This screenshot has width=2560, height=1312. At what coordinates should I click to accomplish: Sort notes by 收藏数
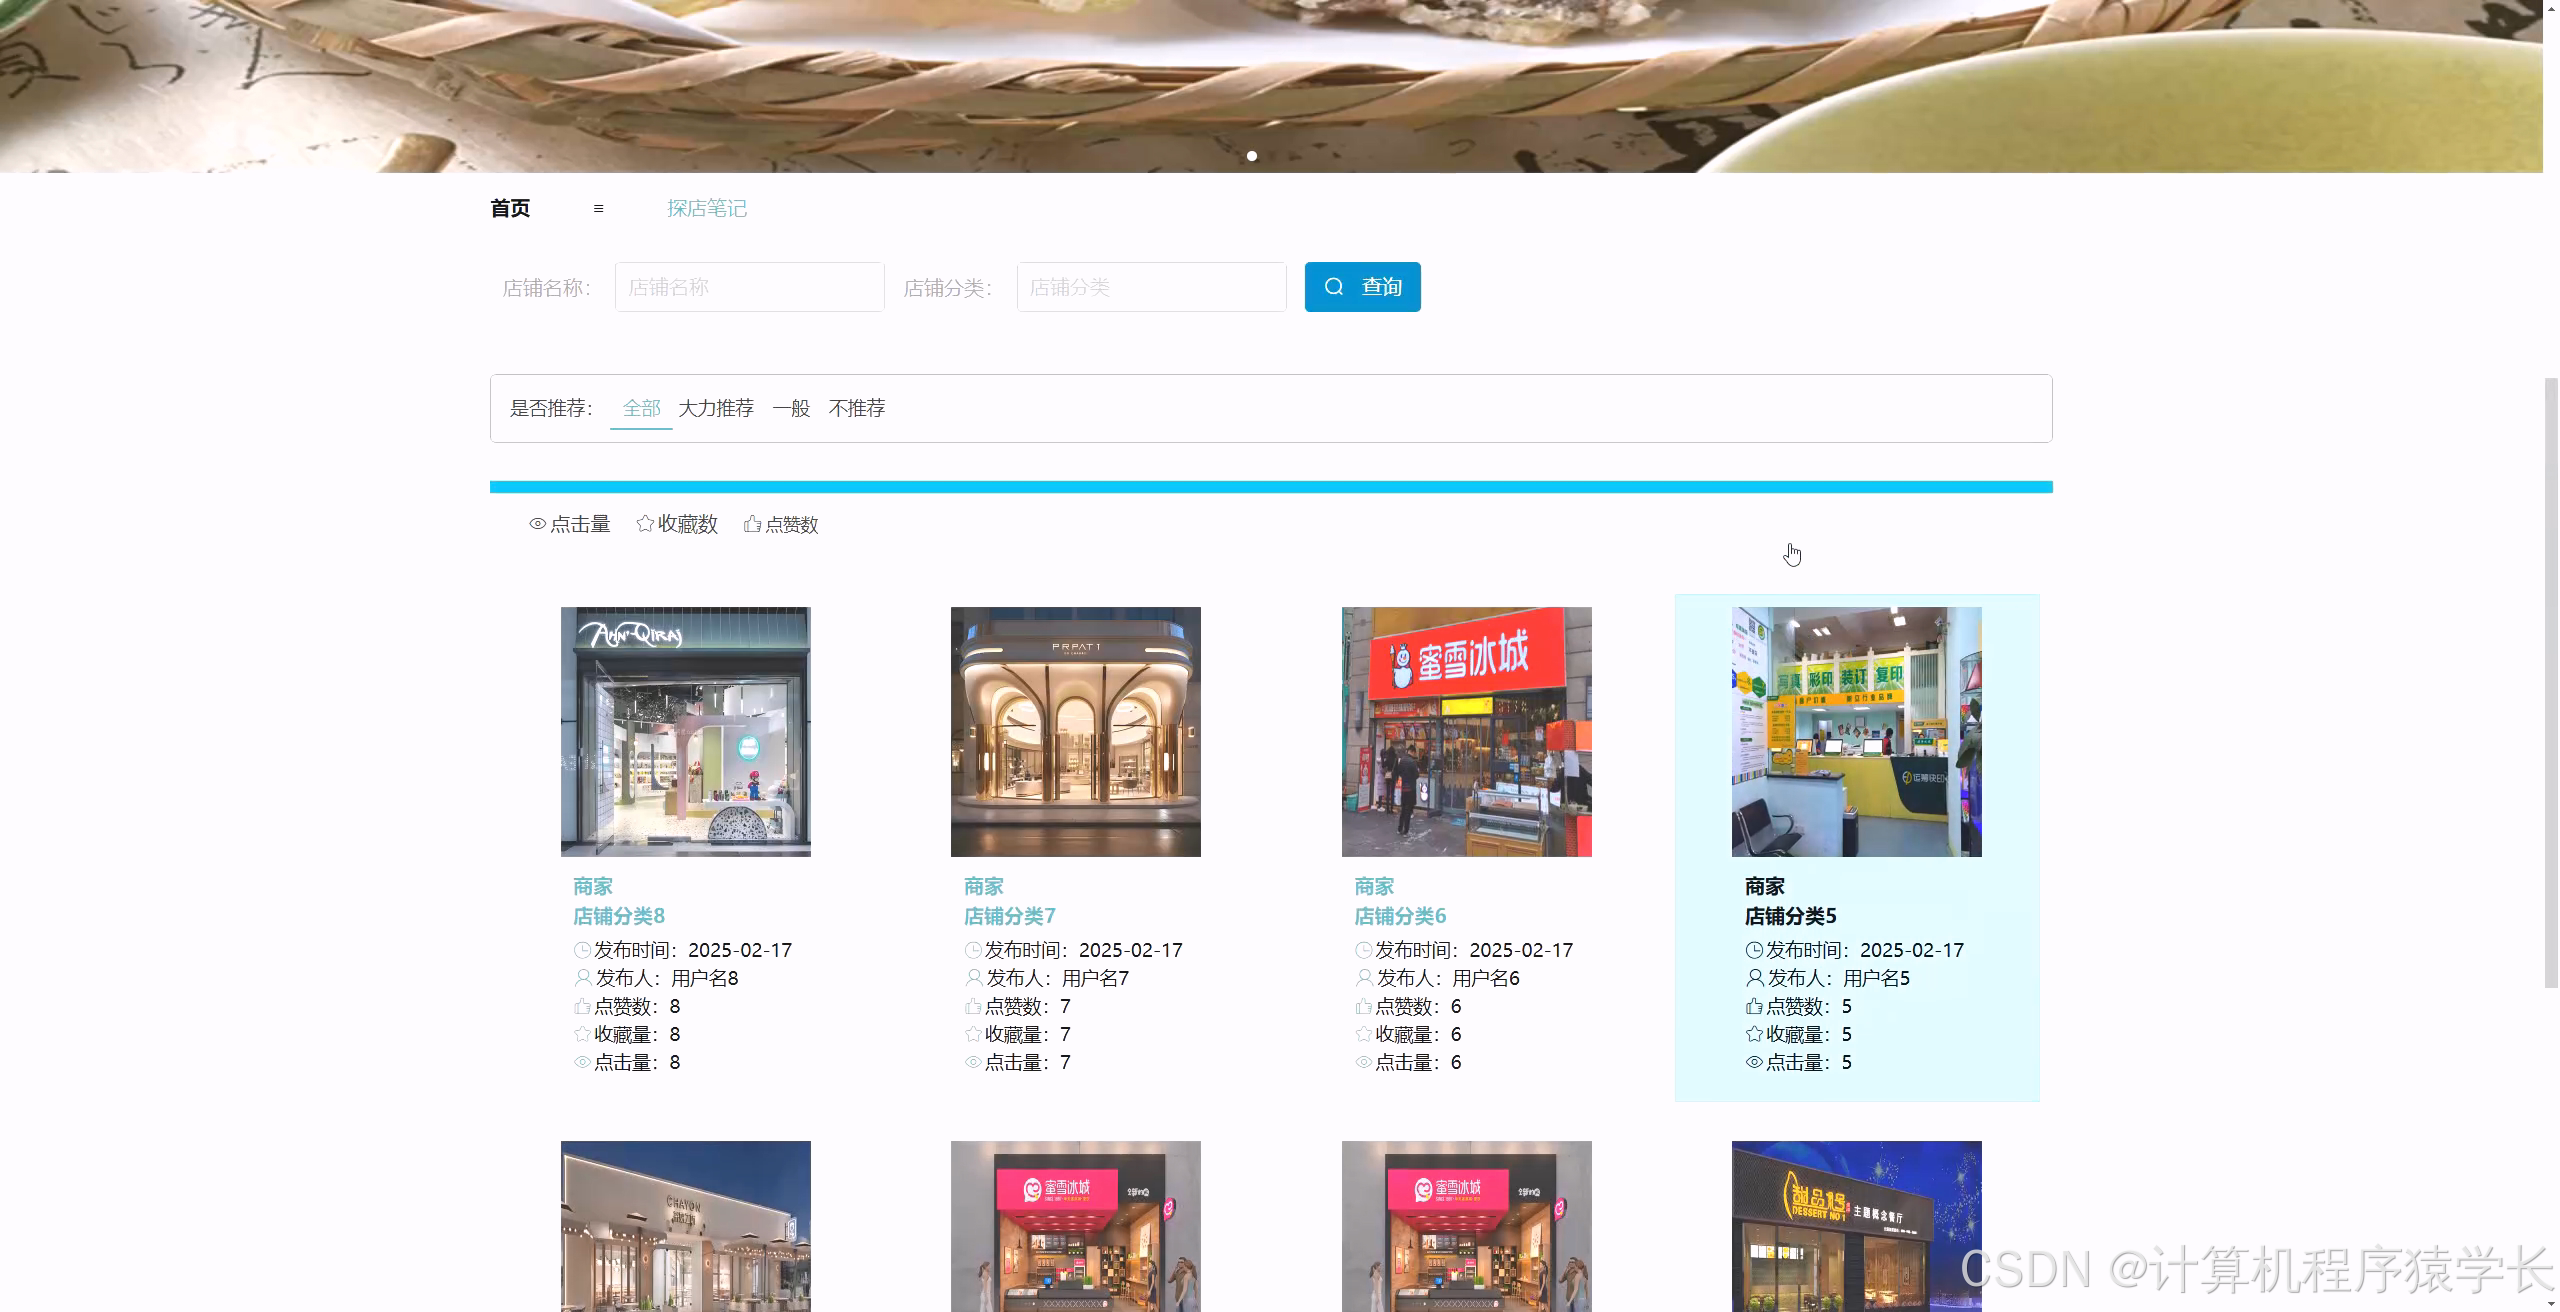[677, 524]
